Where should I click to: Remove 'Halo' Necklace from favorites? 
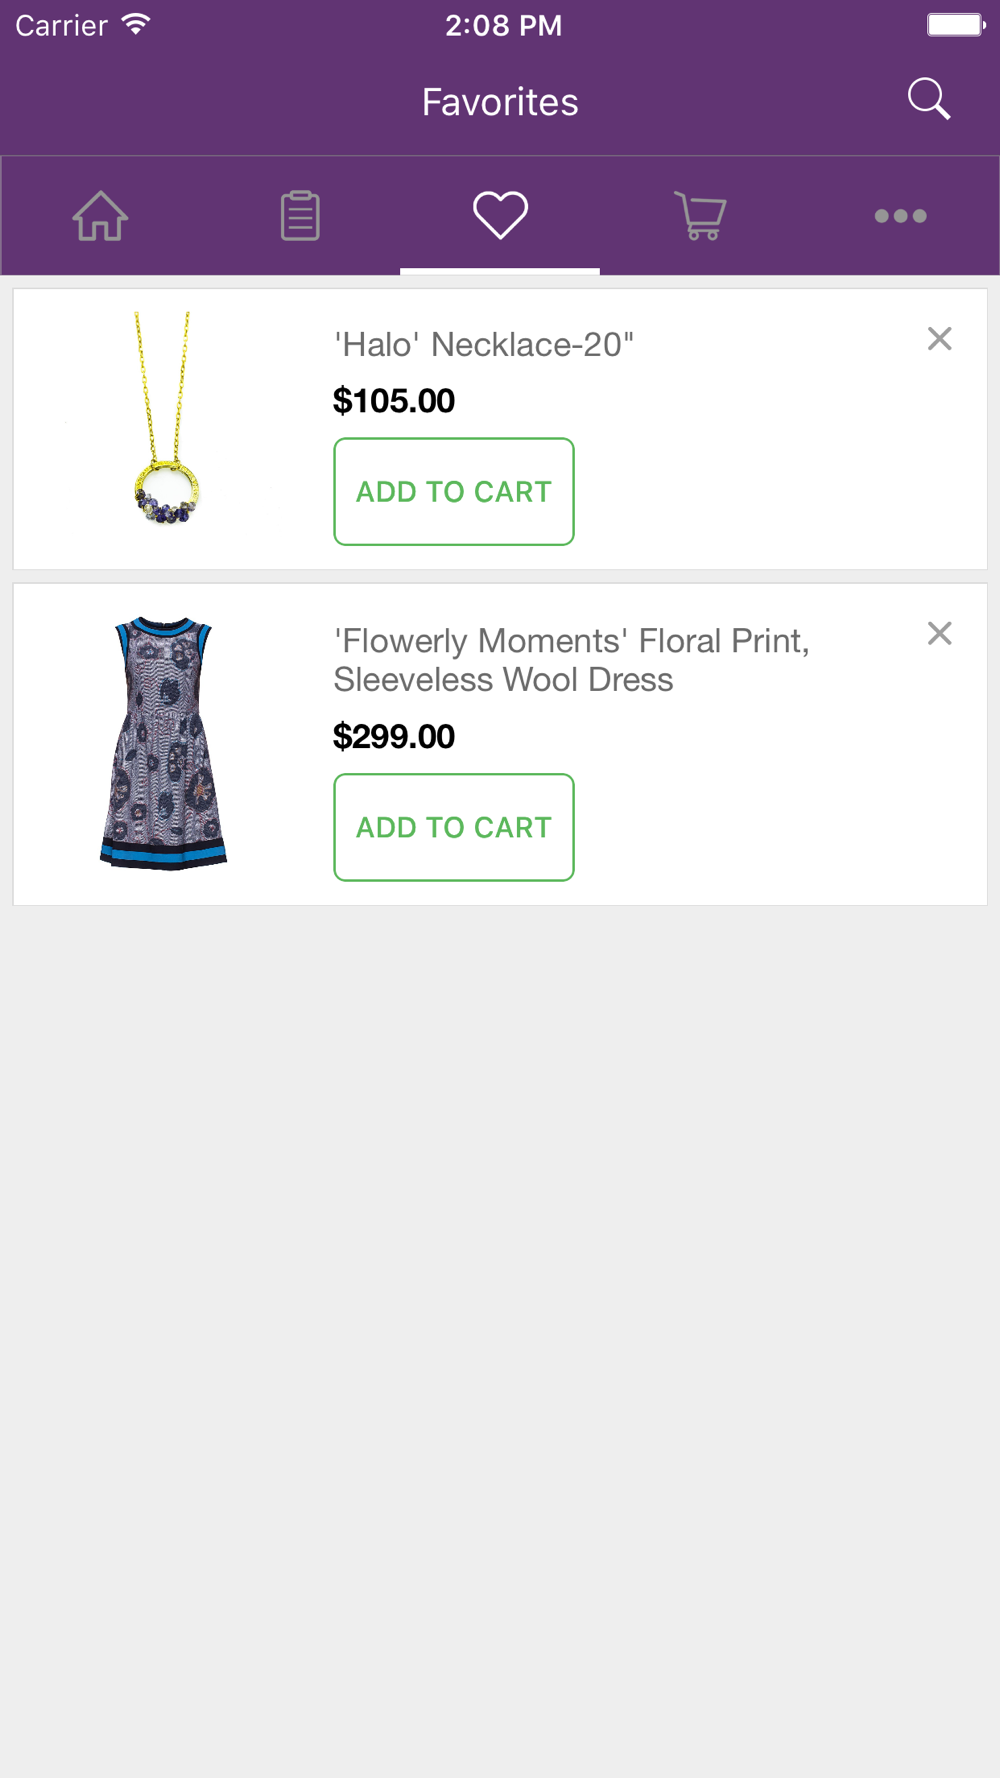(x=939, y=339)
